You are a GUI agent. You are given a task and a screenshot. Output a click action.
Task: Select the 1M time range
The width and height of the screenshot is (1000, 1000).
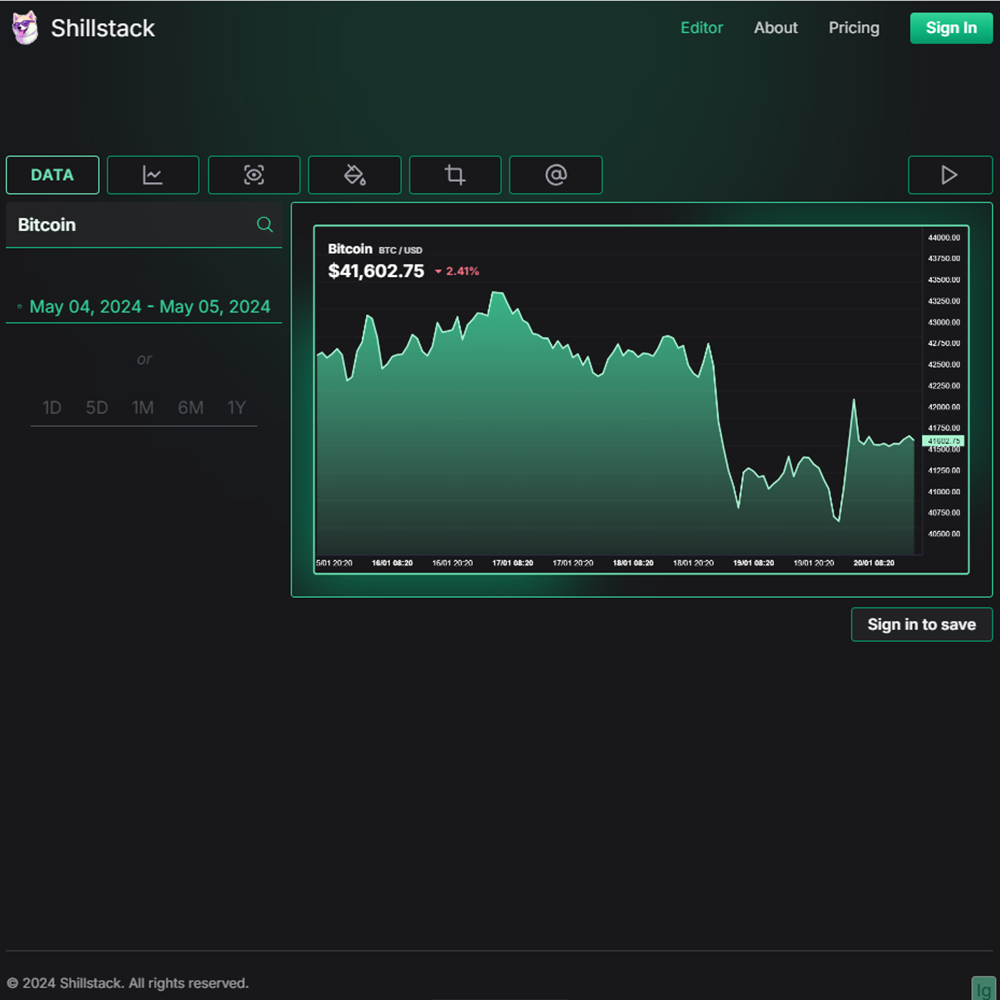pos(143,408)
